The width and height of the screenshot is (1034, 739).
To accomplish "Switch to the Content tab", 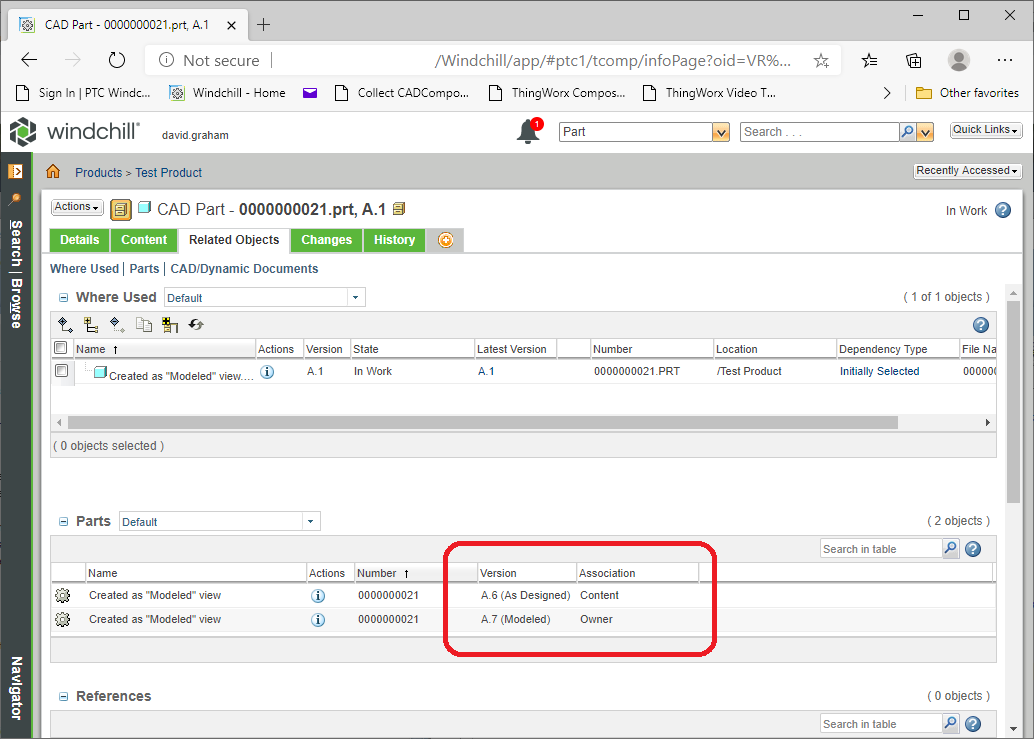I will 143,240.
